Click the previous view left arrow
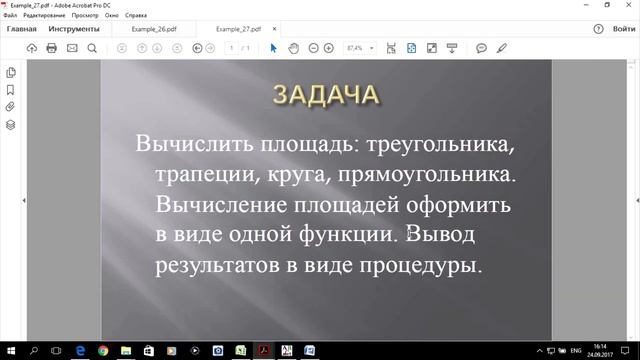The image size is (640, 360). pyautogui.click(x=197, y=48)
